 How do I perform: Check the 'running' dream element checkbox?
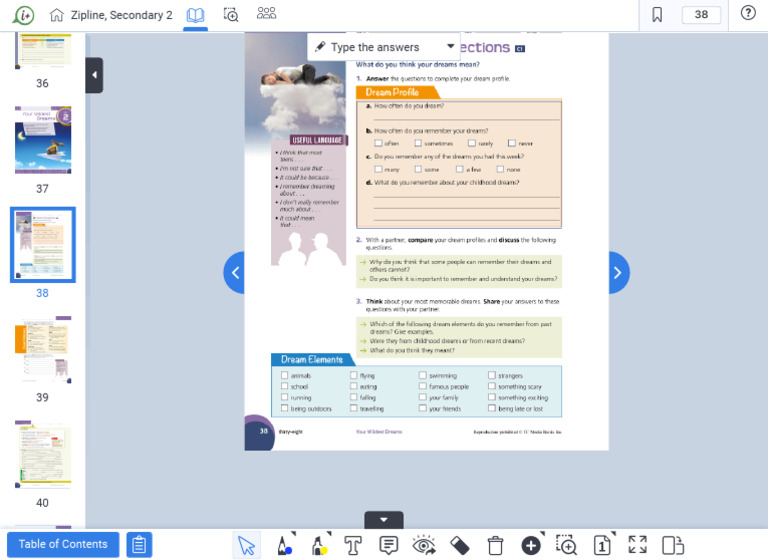tap(284, 397)
